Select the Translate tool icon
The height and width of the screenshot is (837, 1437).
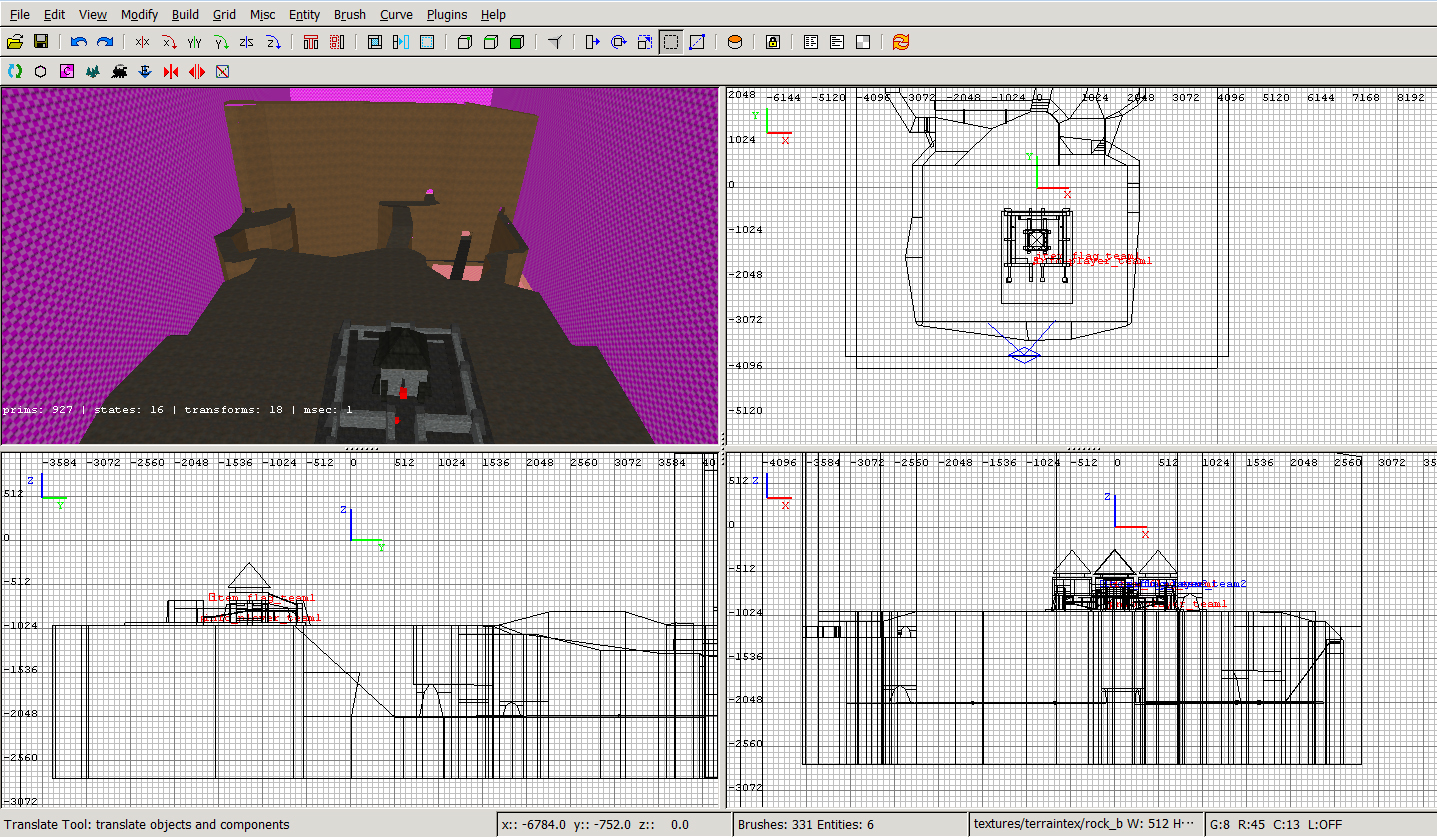tap(592, 42)
